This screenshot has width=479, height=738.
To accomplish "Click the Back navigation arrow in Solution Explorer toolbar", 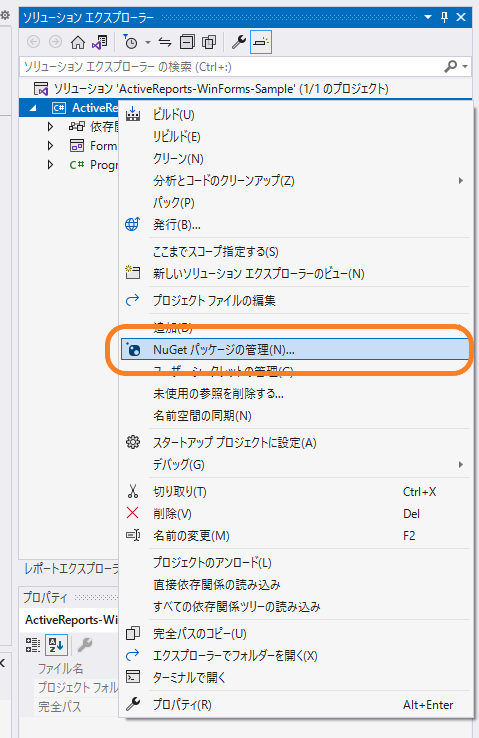I will tap(33, 42).
